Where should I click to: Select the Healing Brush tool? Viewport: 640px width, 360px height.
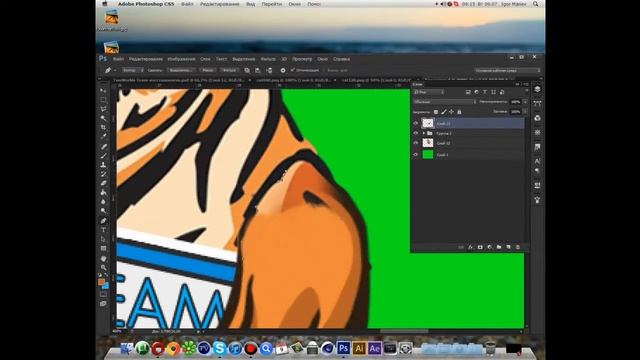pyautogui.click(x=103, y=146)
